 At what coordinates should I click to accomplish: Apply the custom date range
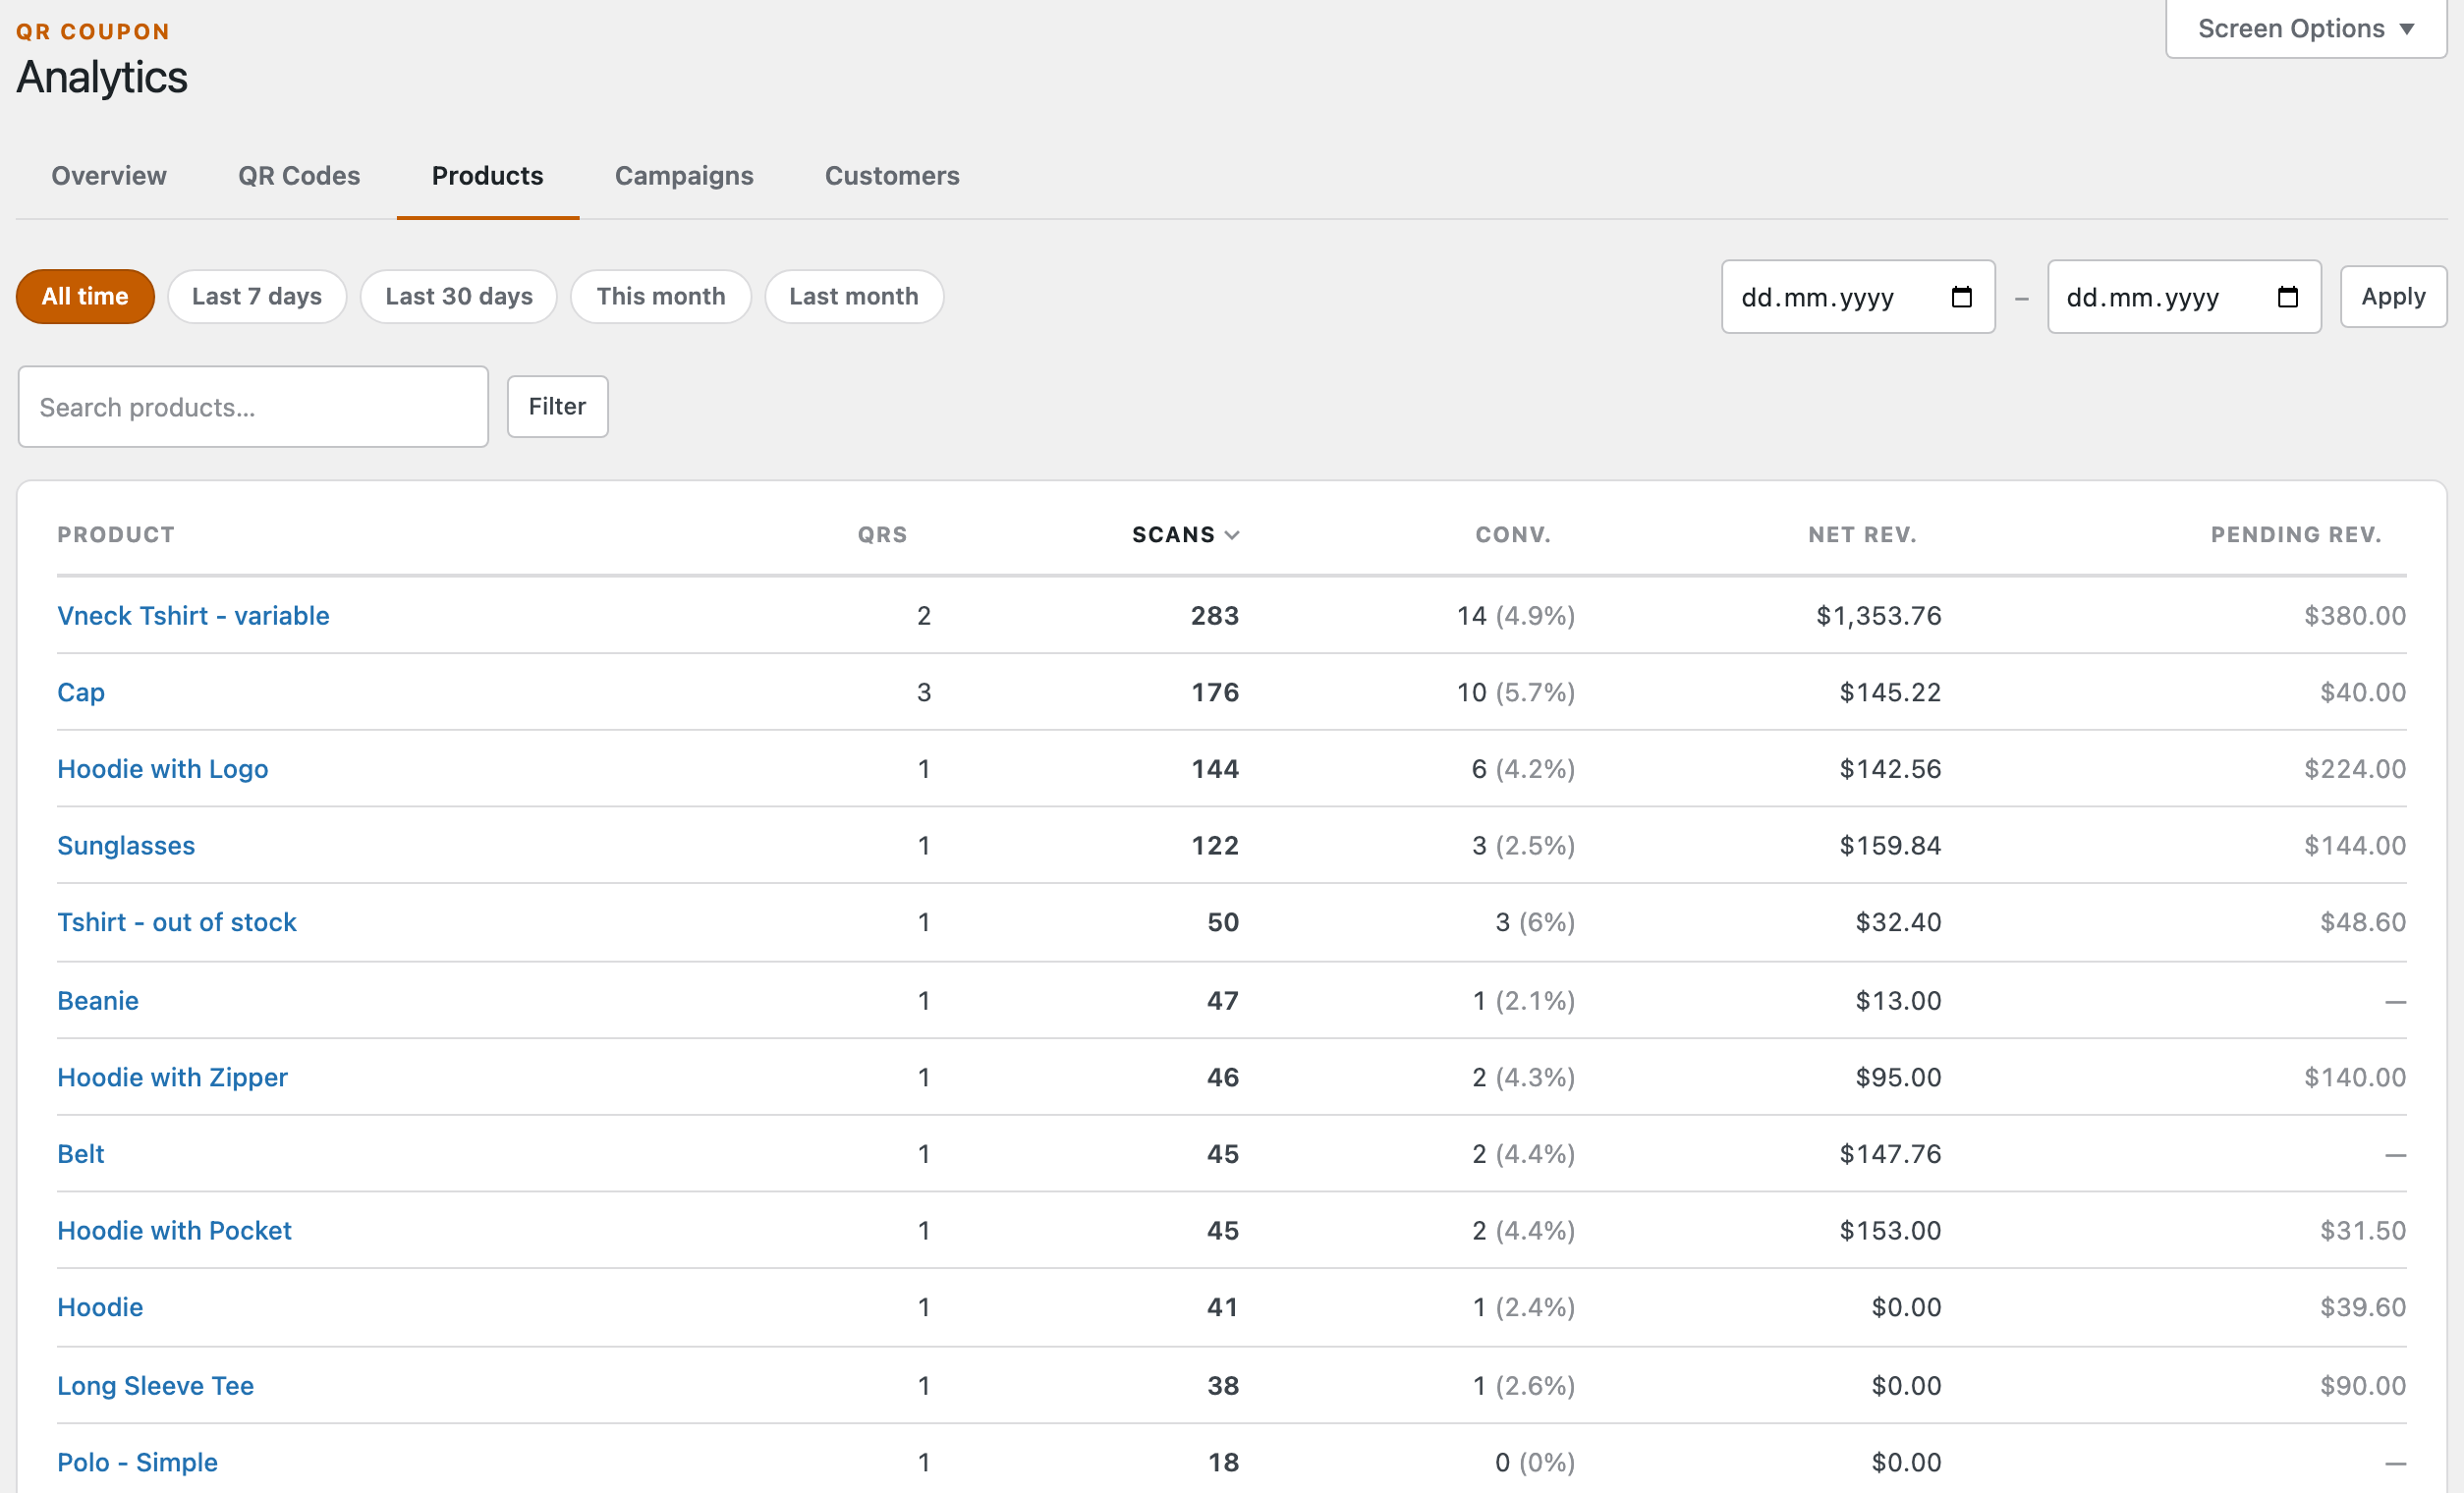click(x=2393, y=297)
